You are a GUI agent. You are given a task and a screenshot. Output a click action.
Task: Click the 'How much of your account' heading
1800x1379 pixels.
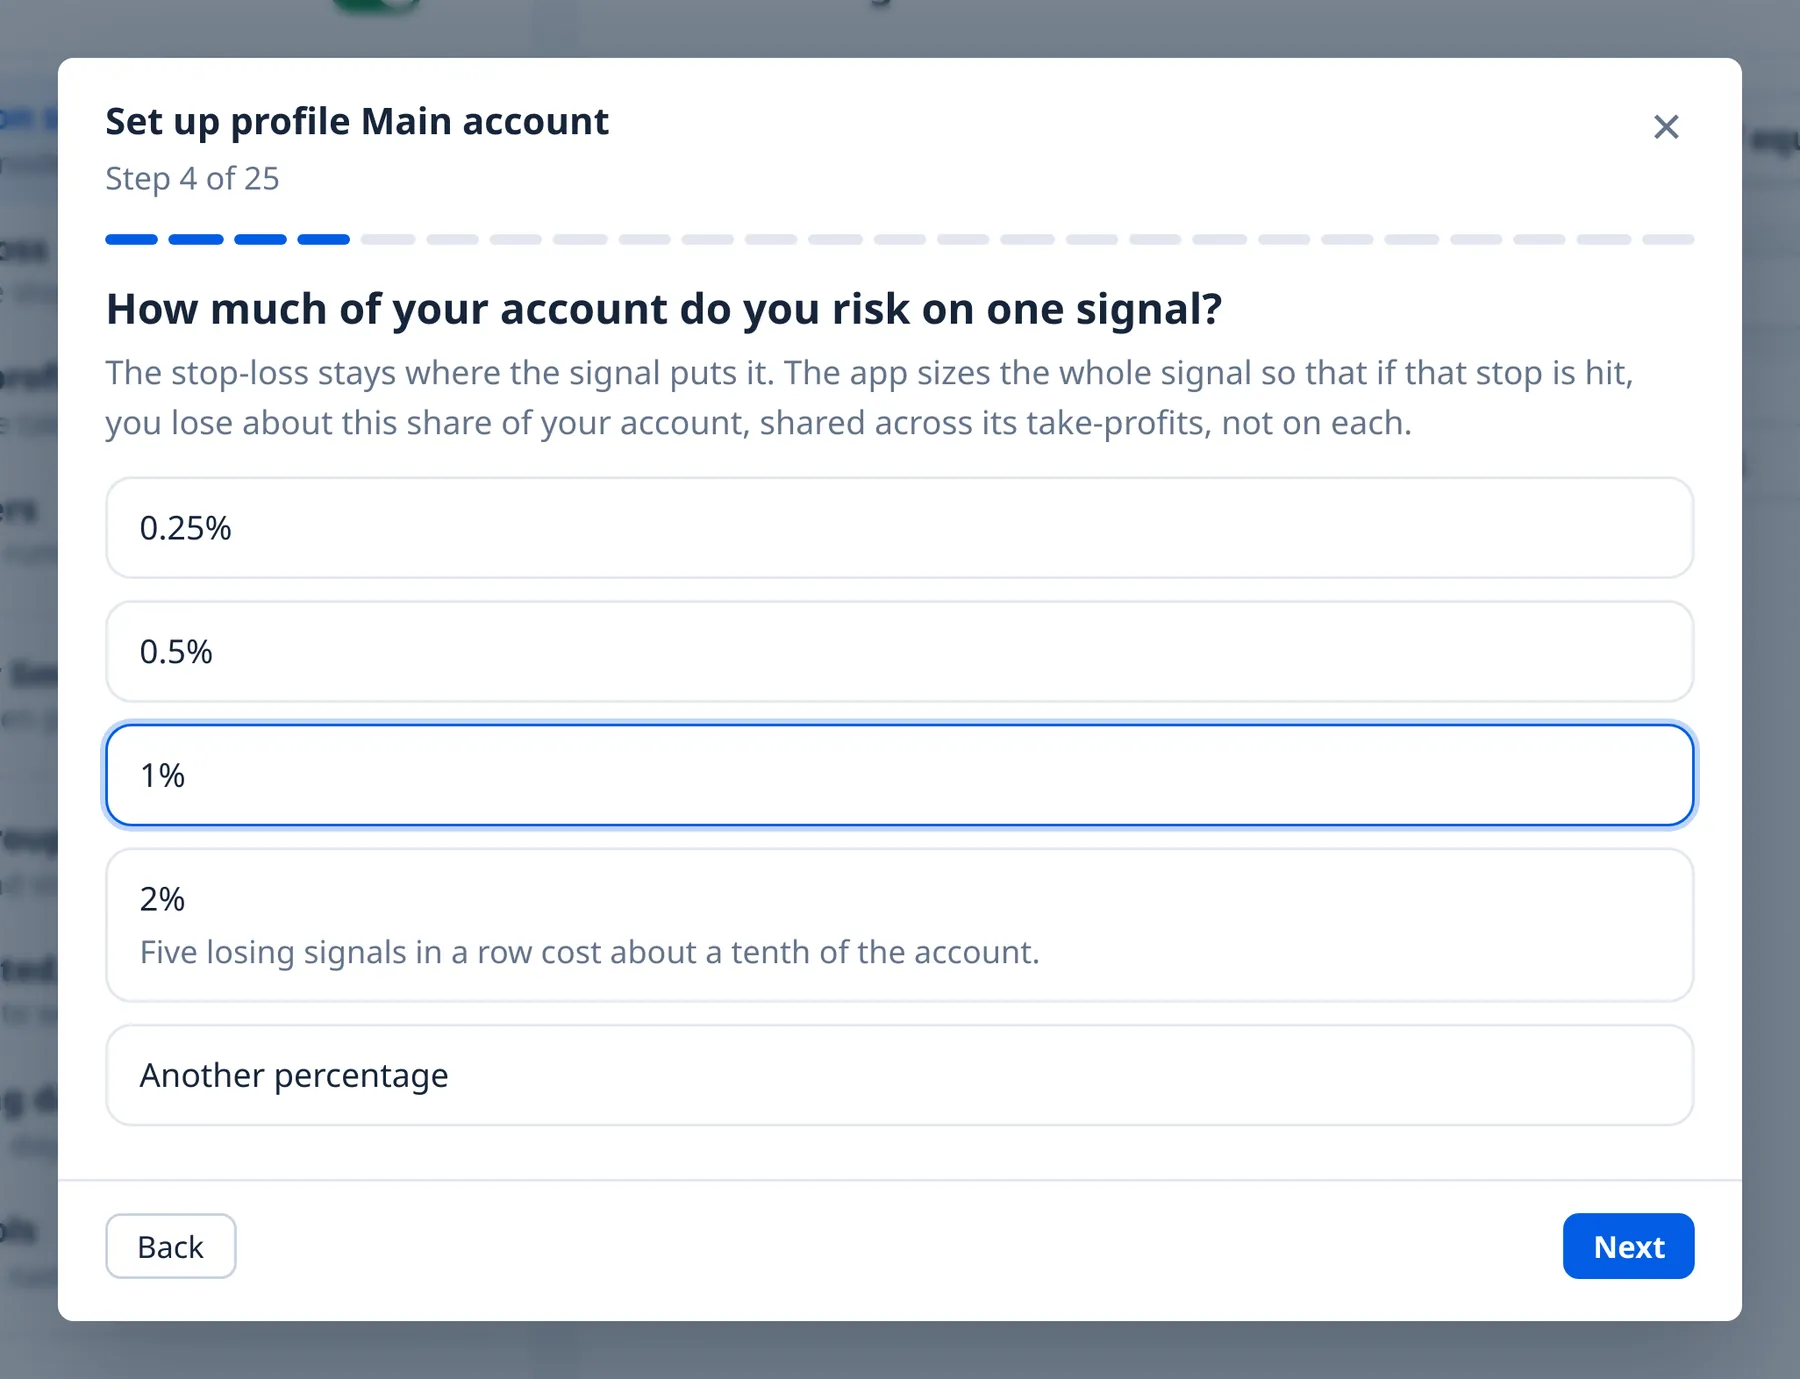pos(664,309)
